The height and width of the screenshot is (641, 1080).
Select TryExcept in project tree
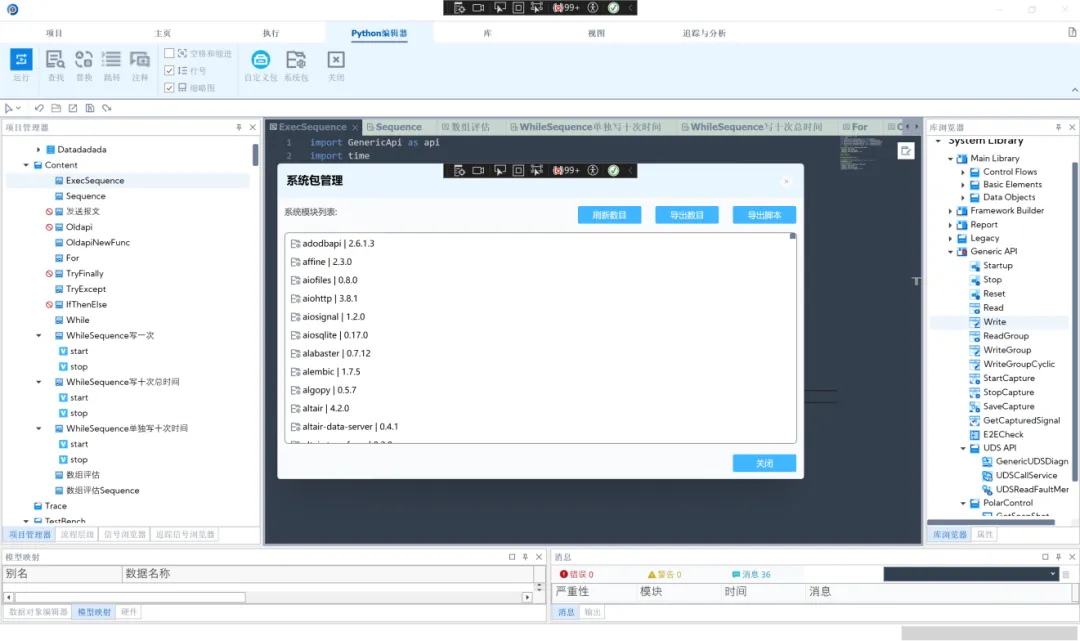(x=86, y=289)
